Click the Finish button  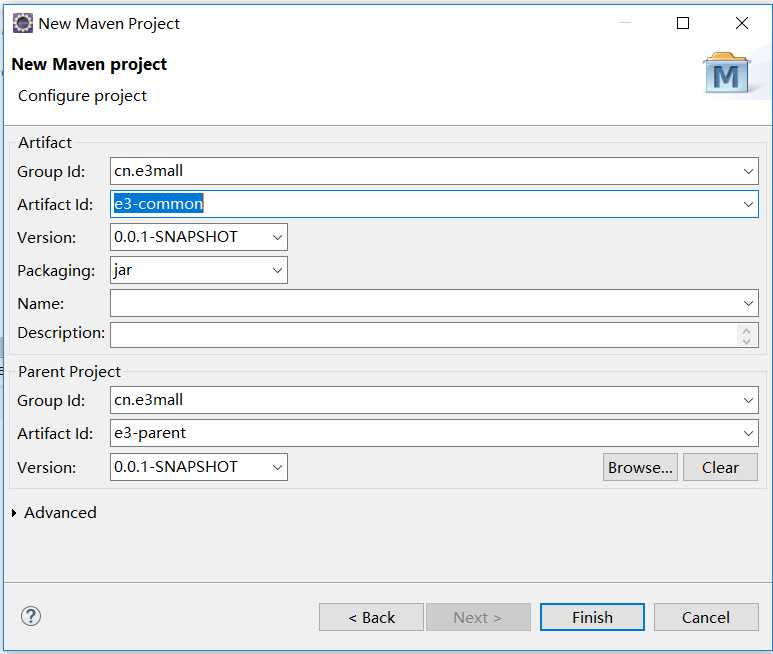tap(592, 617)
